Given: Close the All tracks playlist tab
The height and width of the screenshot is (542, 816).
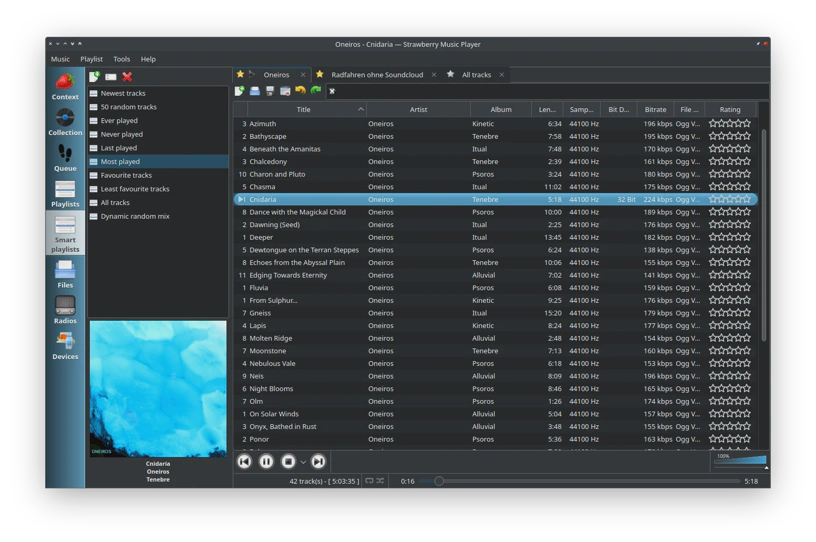Looking at the screenshot, I should [x=502, y=75].
